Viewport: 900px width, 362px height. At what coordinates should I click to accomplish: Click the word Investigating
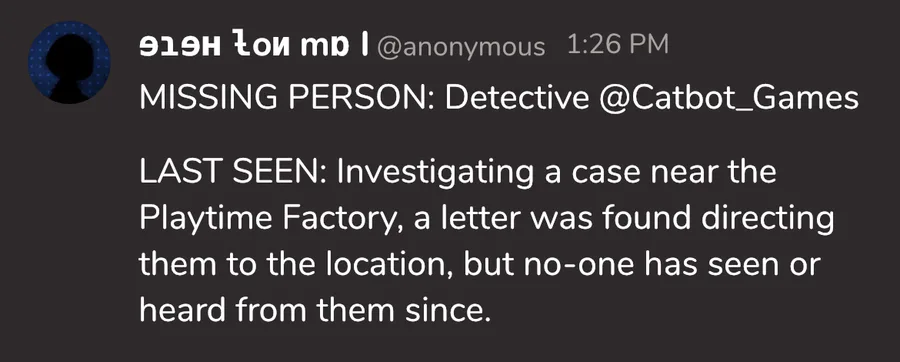click(x=436, y=173)
